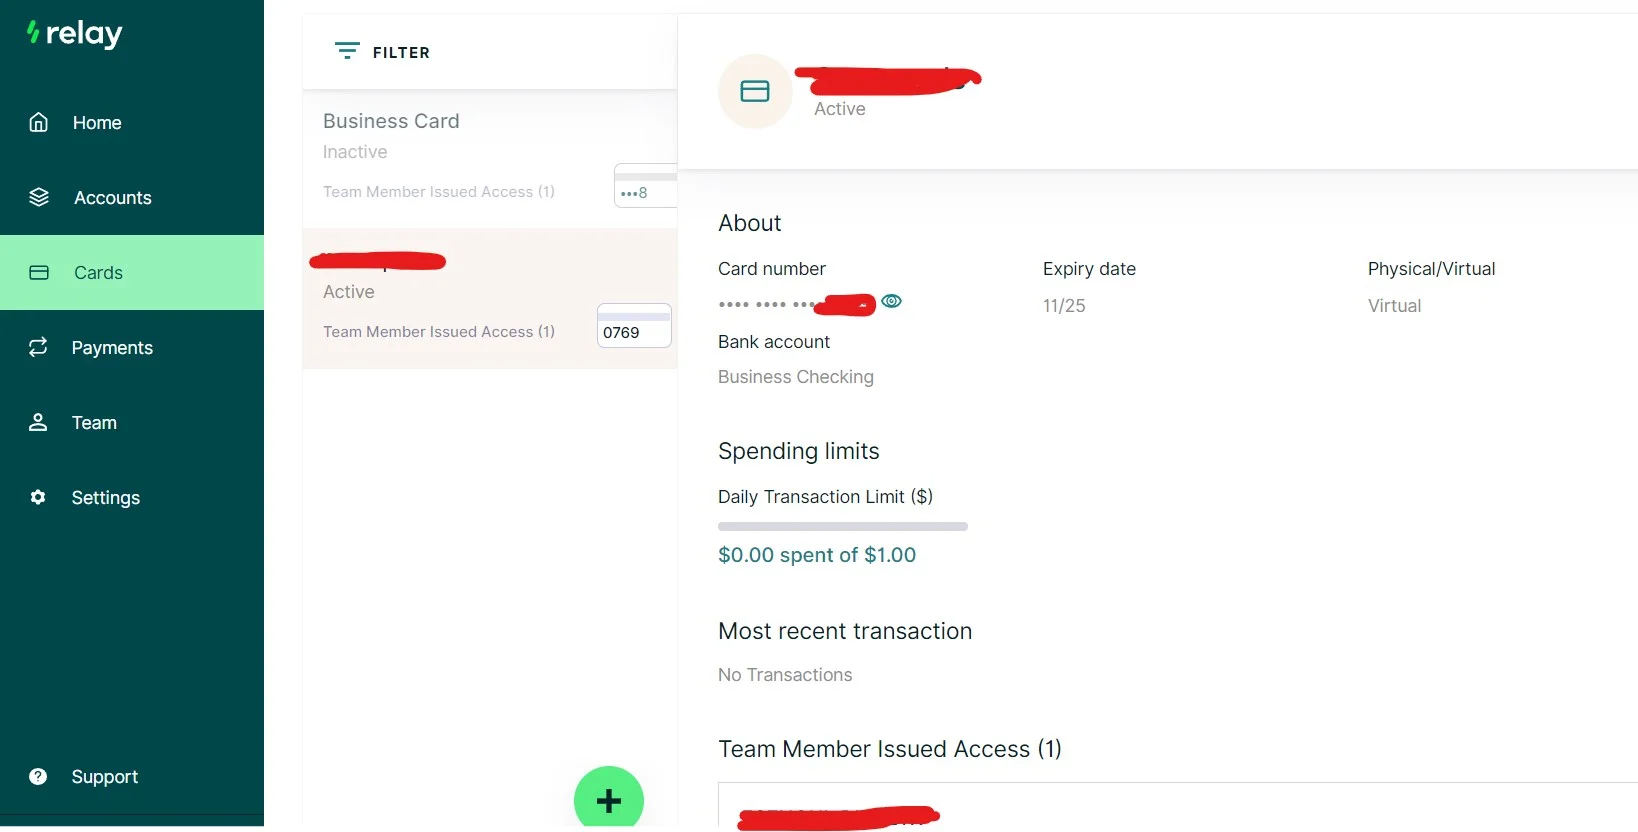This screenshot has width=1638, height=832.
Task: Click the Settings gear icon
Action: (38, 497)
